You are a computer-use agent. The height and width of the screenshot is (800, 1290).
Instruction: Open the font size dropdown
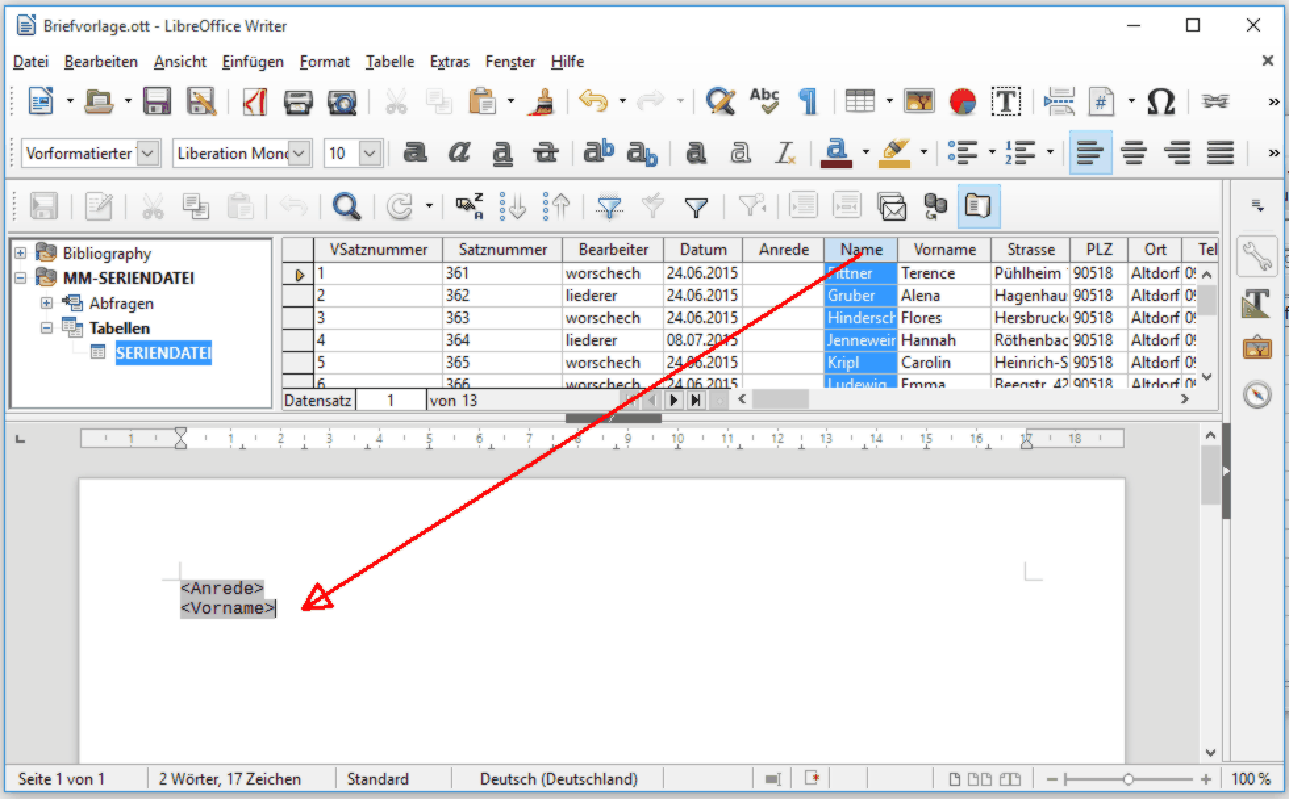(x=370, y=153)
